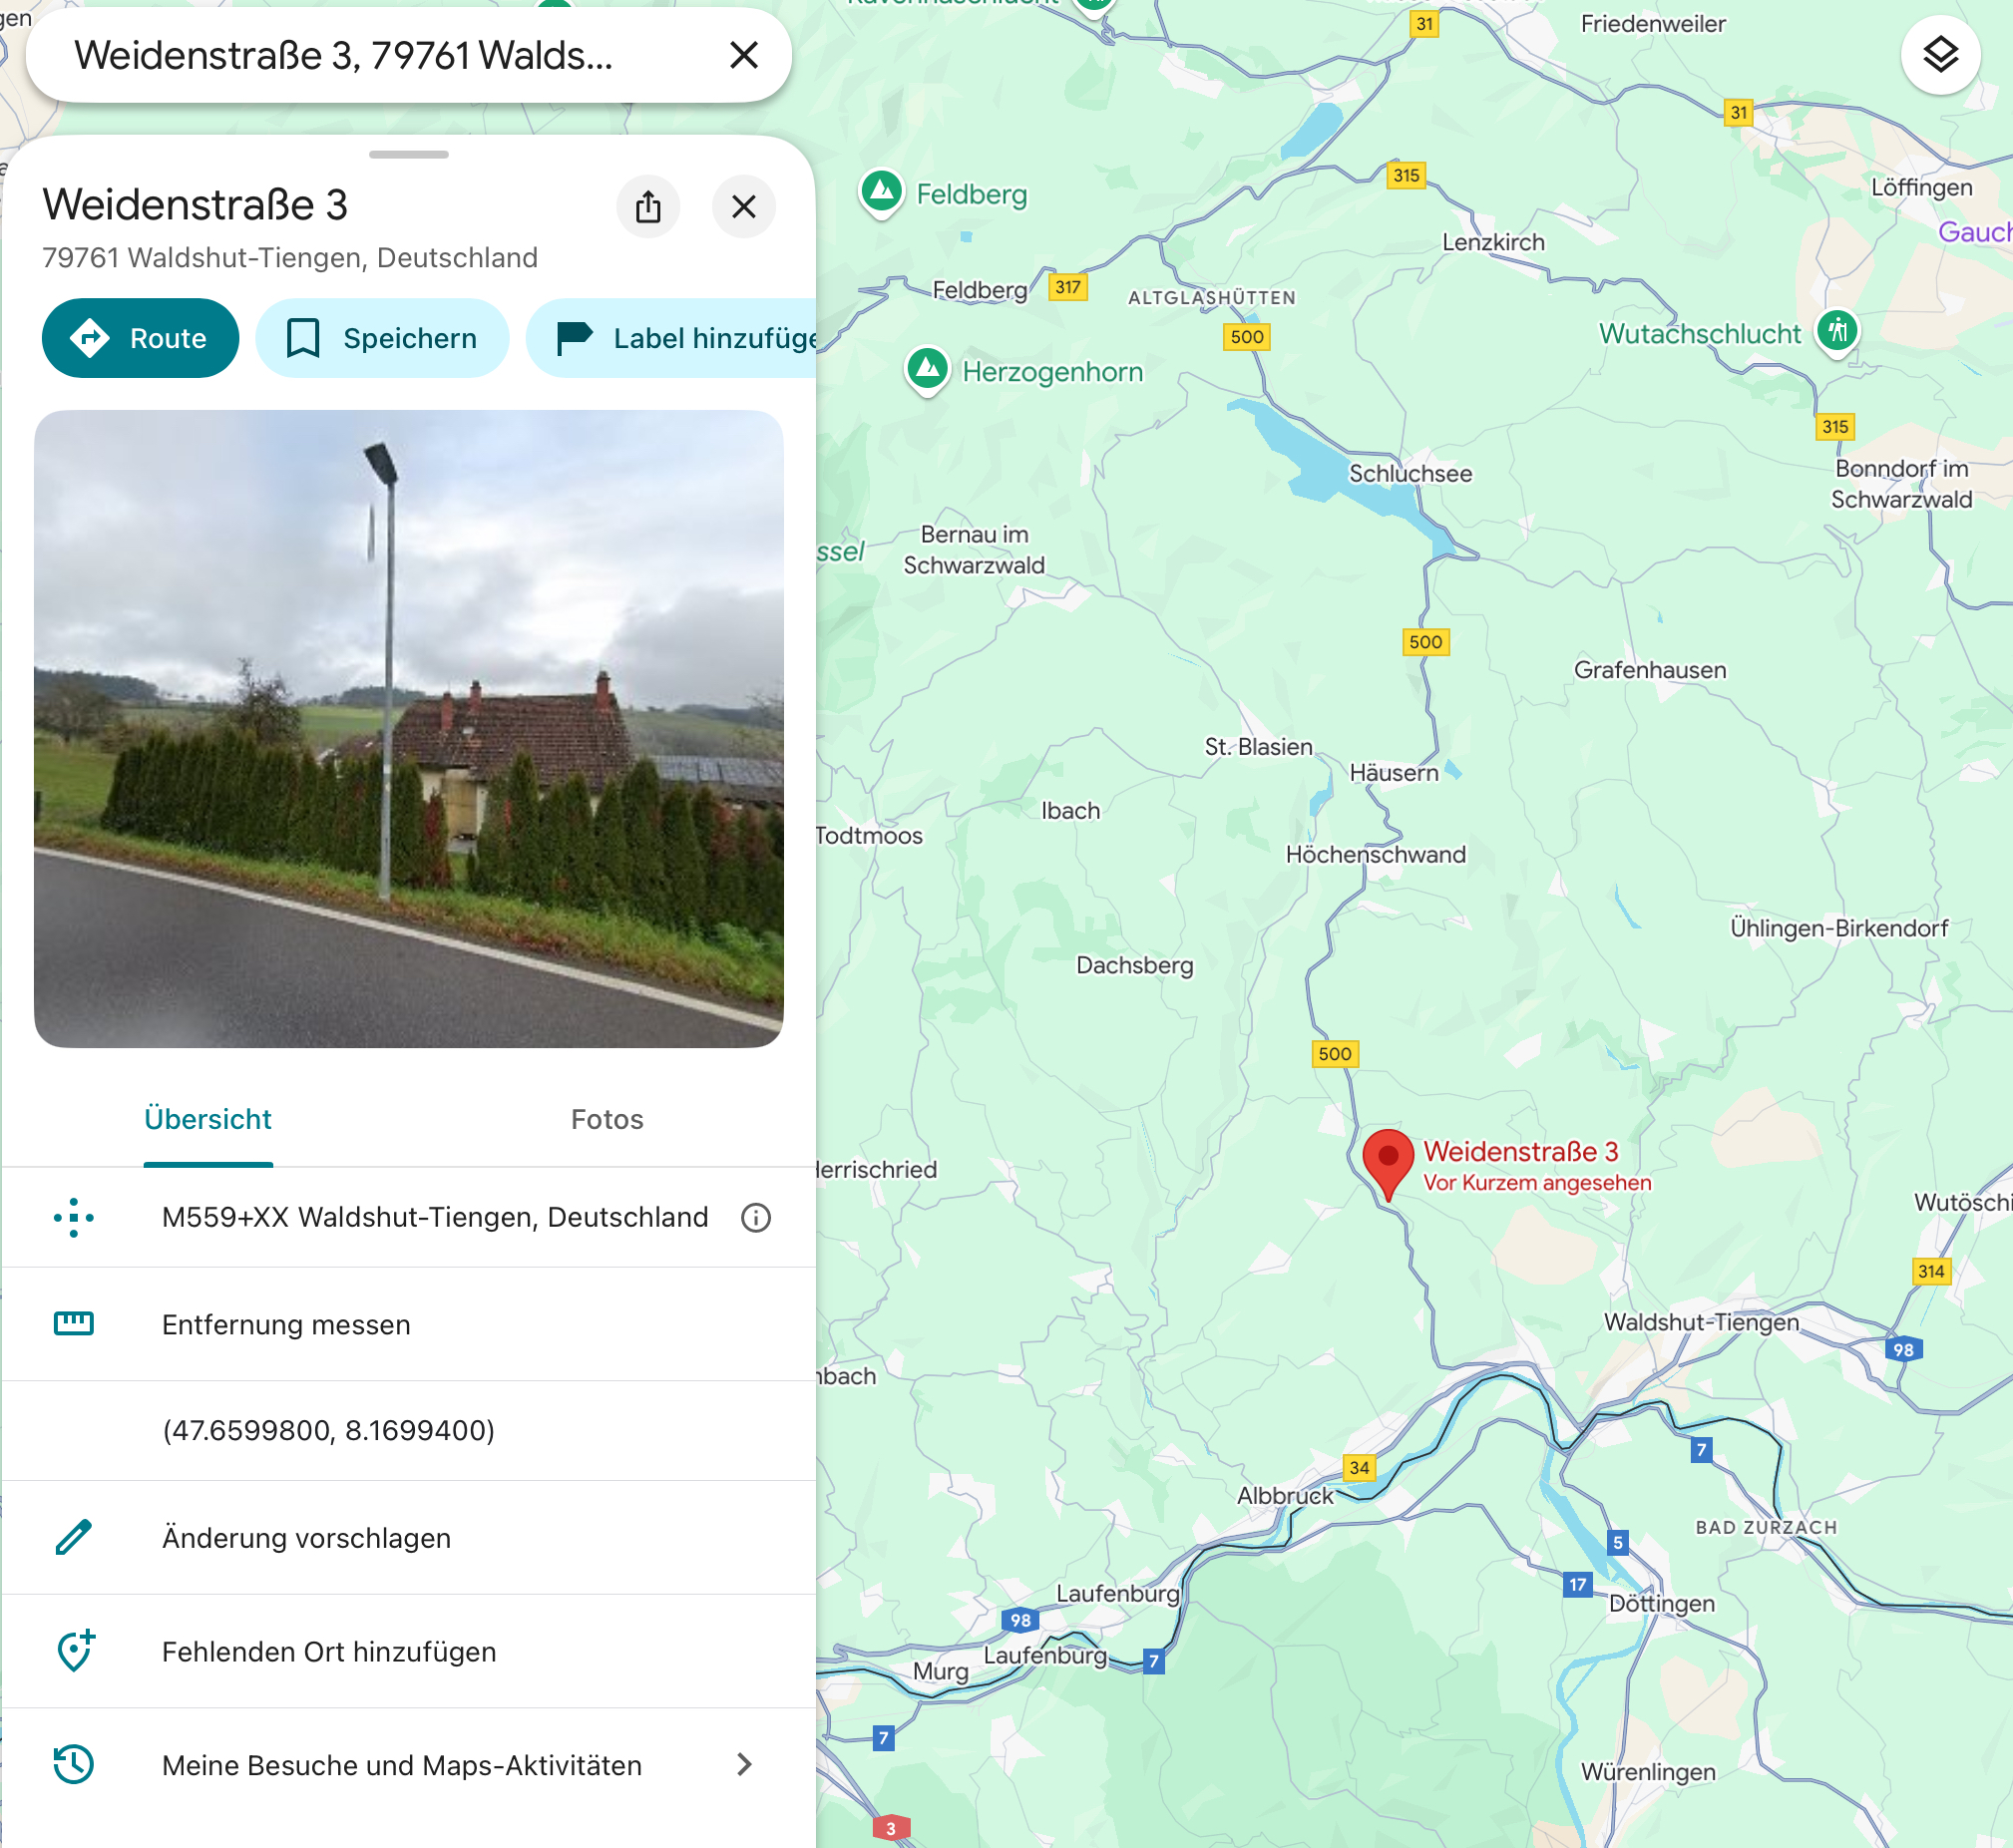
Task: Click the share icon beside Weidenstraße 3
Action: (x=648, y=207)
